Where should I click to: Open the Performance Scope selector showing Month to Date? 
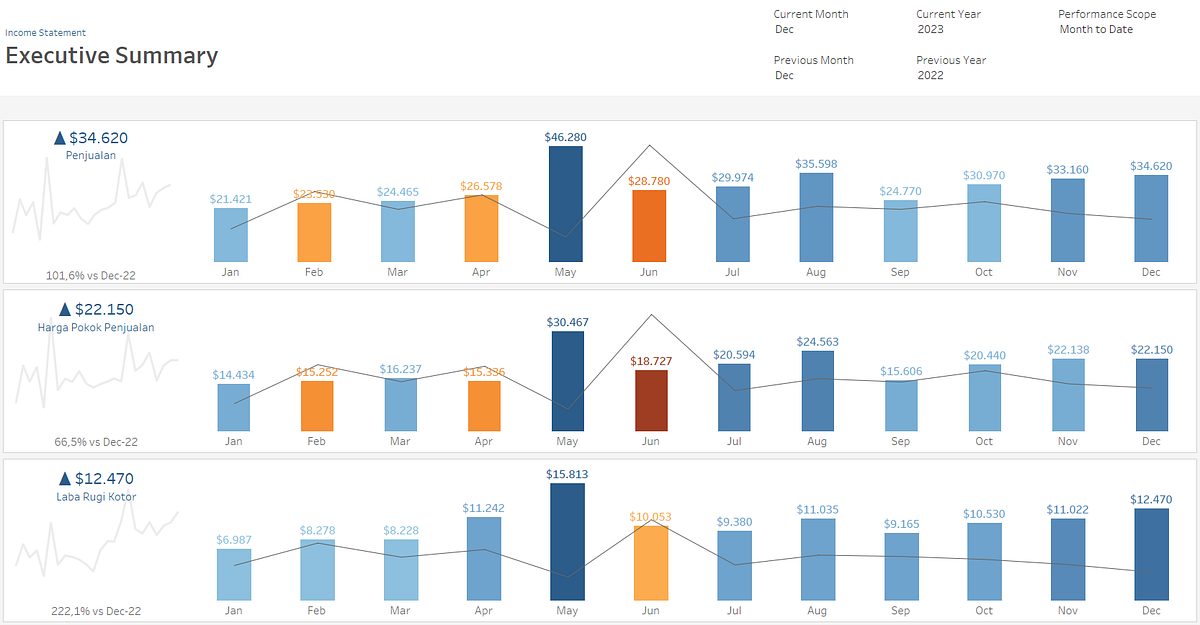pyautogui.click(x=1100, y=22)
